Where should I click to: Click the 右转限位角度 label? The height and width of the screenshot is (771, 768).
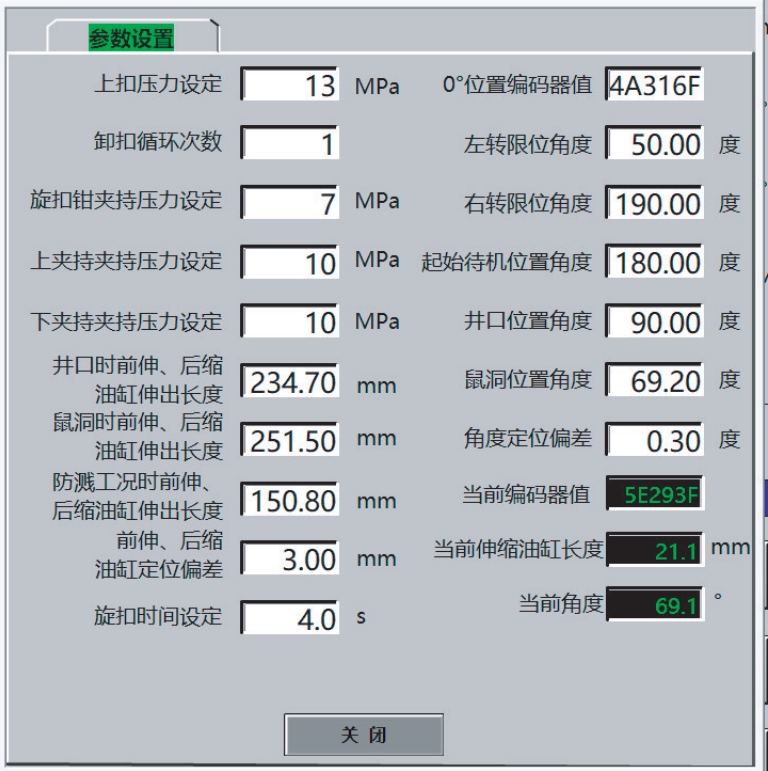[x=528, y=203]
